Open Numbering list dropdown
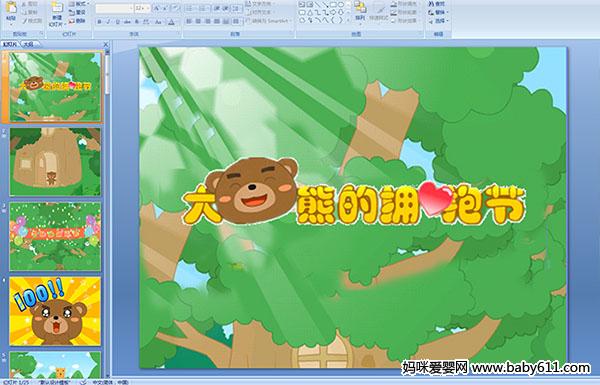This screenshot has width=600, height=385. coord(205,8)
